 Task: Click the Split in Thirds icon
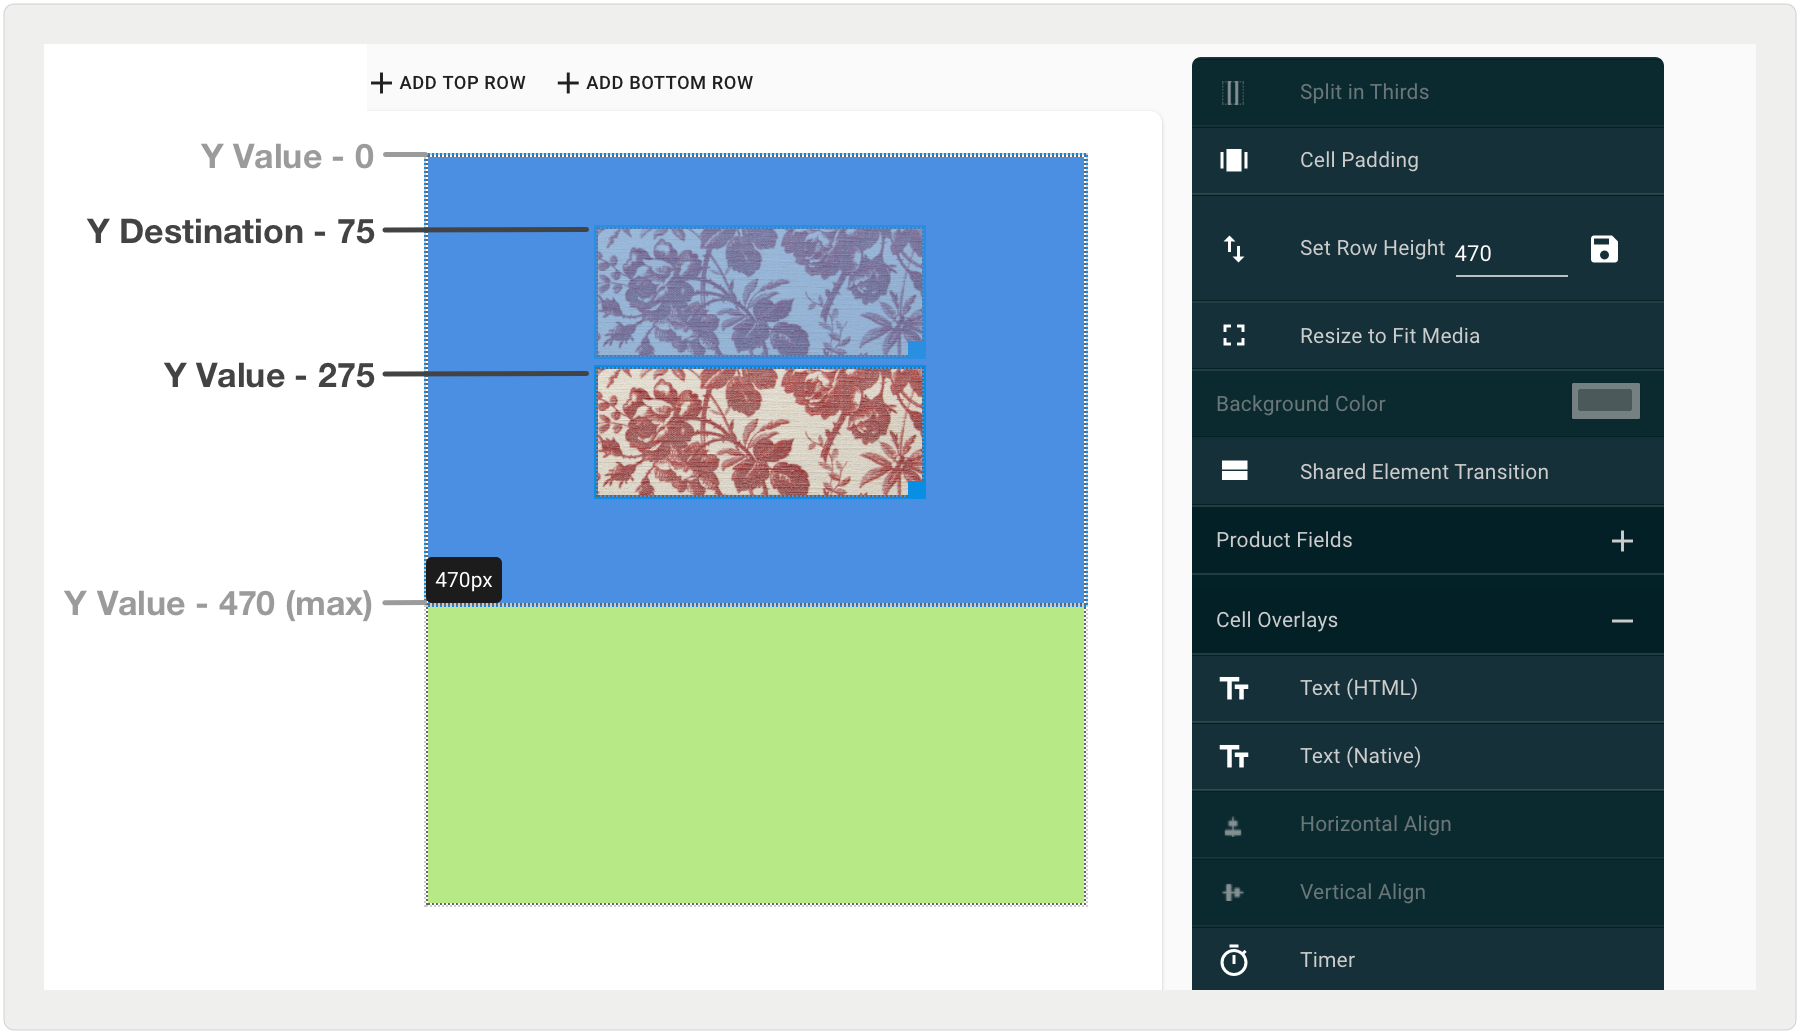coord(1233,93)
